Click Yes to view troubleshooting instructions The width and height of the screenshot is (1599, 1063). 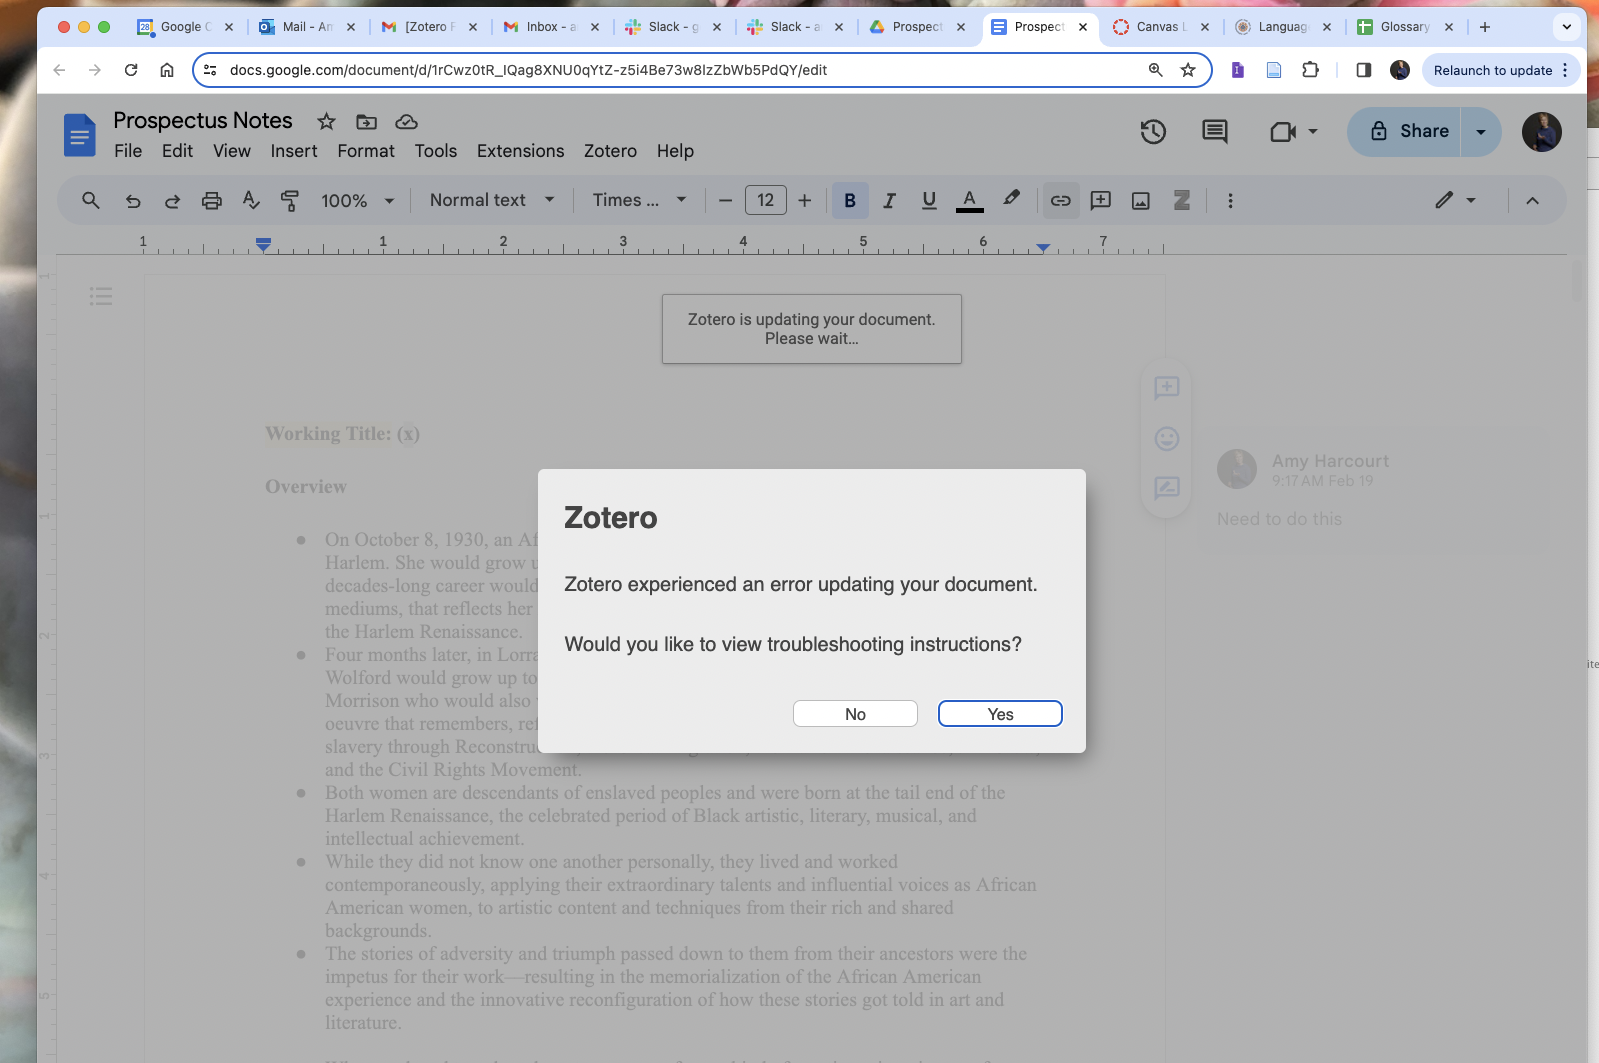coord(1000,714)
